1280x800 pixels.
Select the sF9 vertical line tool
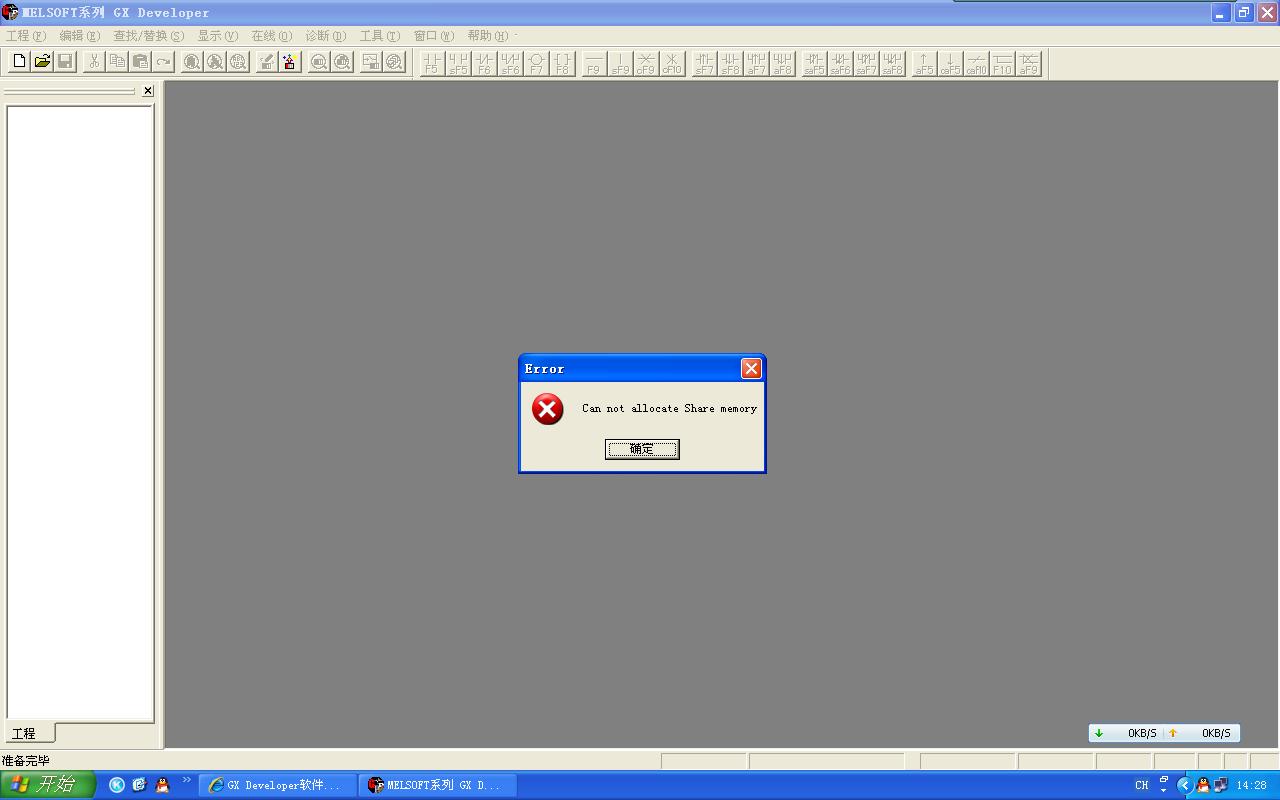coord(620,64)
